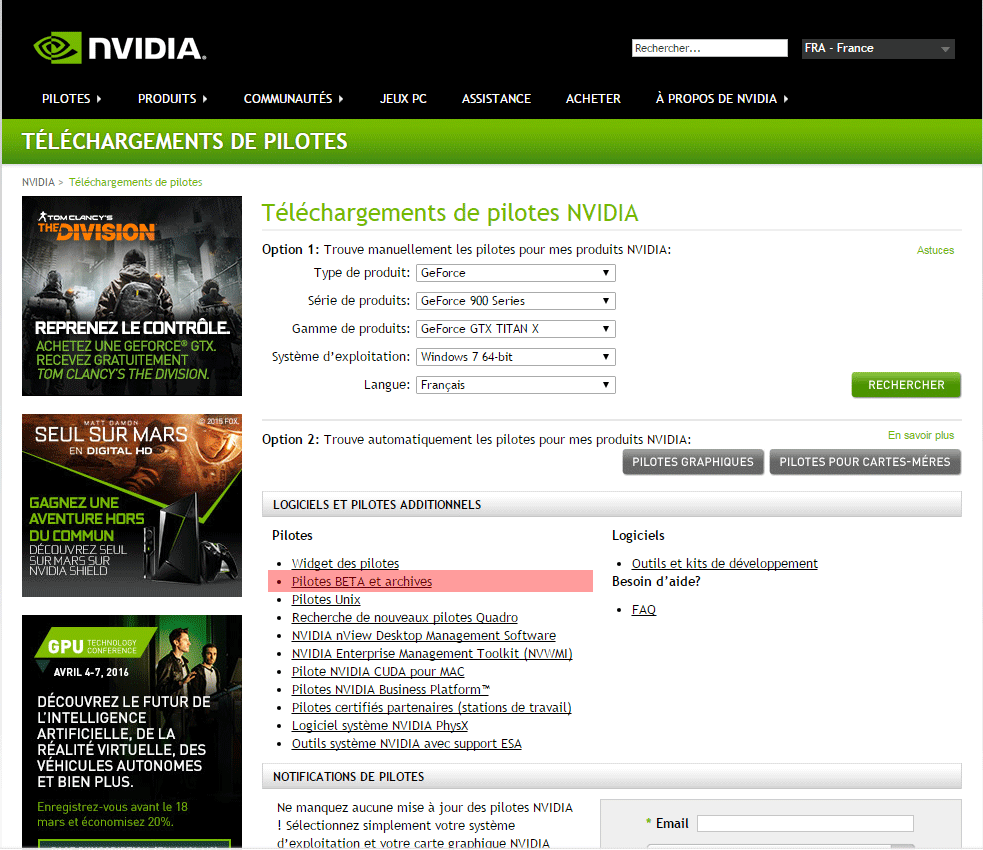Focus the Rechercher search field
The image size is (983, 850).
click(x=710, y=48)
